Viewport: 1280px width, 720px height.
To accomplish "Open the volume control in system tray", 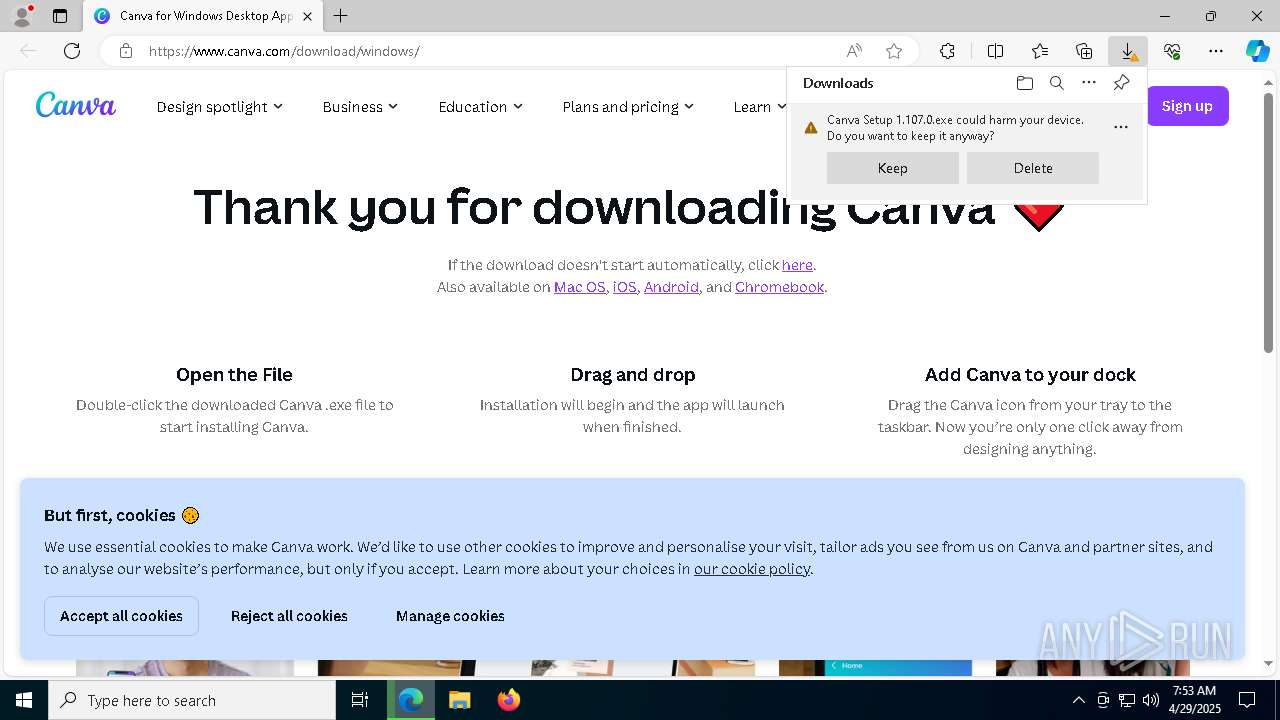I will click(x=1151, y=700).
